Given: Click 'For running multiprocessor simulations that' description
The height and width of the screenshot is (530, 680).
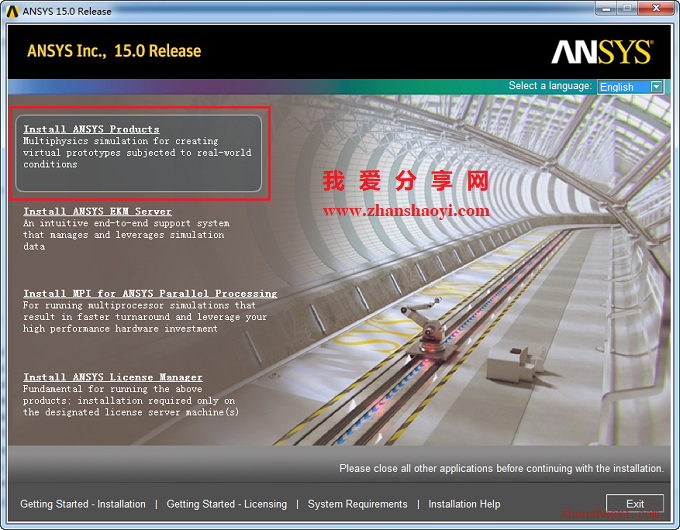Looking at the screenshot, I should click(139, 305).
